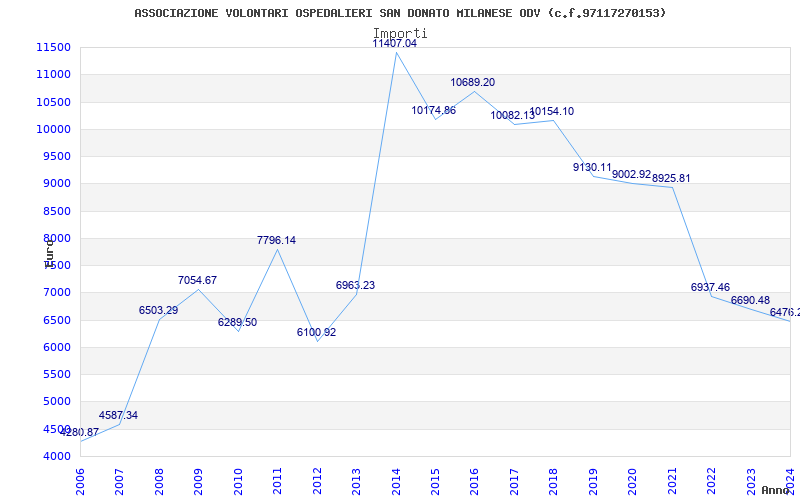Screen dimensions: 800x500
Task: Click the y-axis tick 8500
Action: point(56,211)
